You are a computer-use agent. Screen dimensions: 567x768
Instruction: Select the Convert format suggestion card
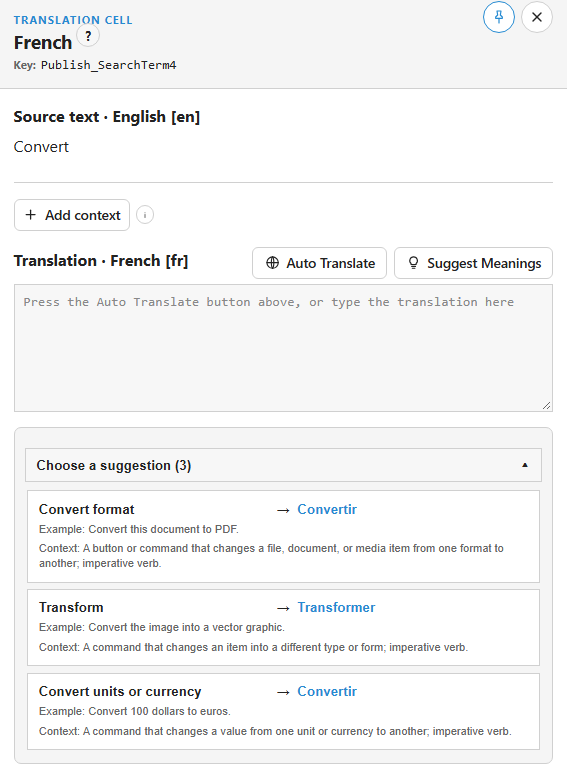[284, 536]
